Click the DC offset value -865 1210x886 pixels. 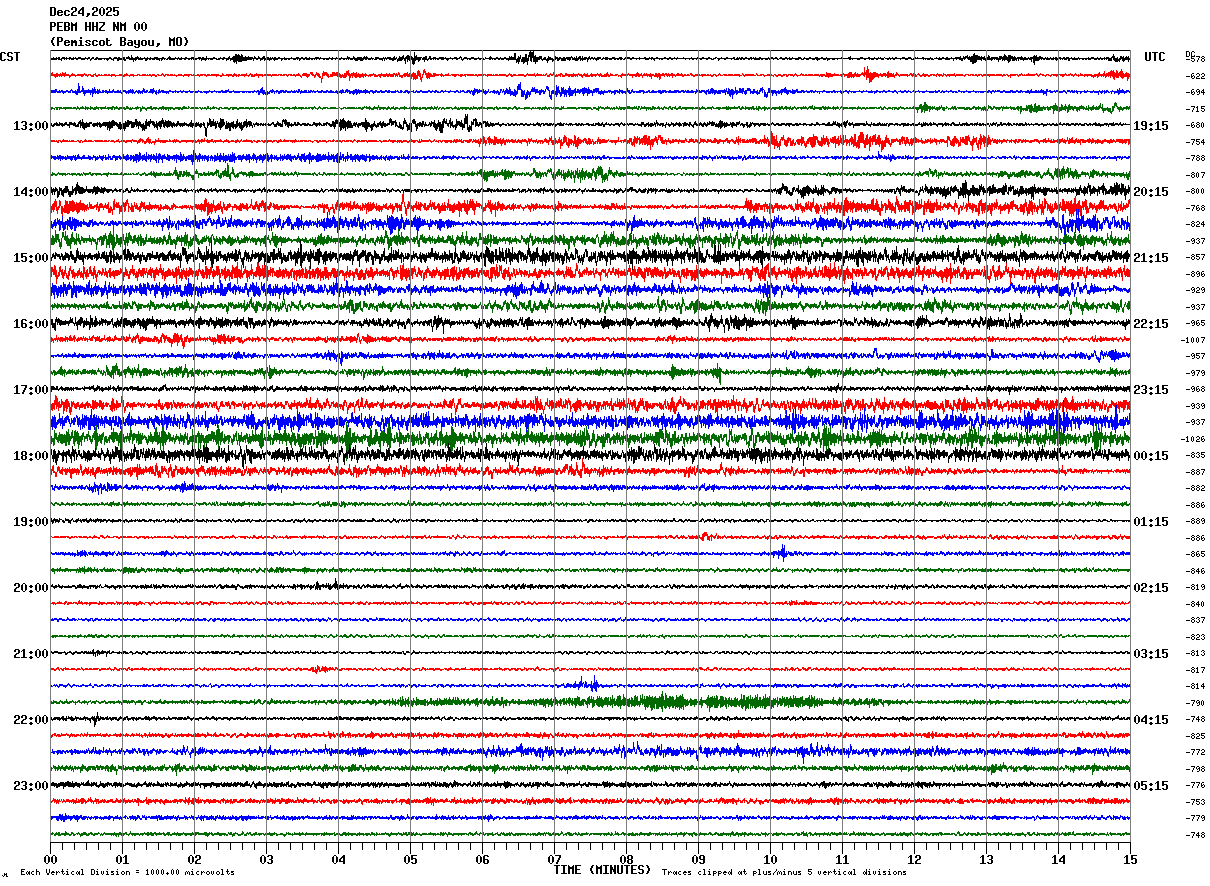tap(1195, 555)
